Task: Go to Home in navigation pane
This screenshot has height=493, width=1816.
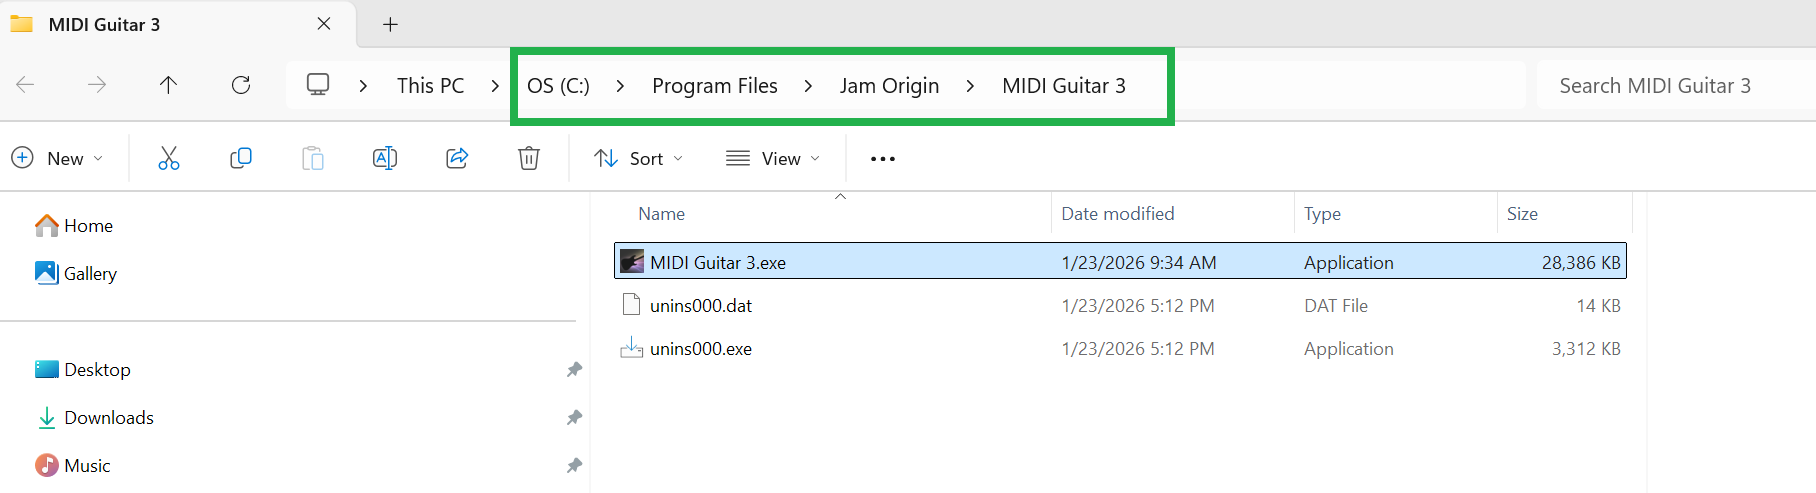Action: coord(88,226)
